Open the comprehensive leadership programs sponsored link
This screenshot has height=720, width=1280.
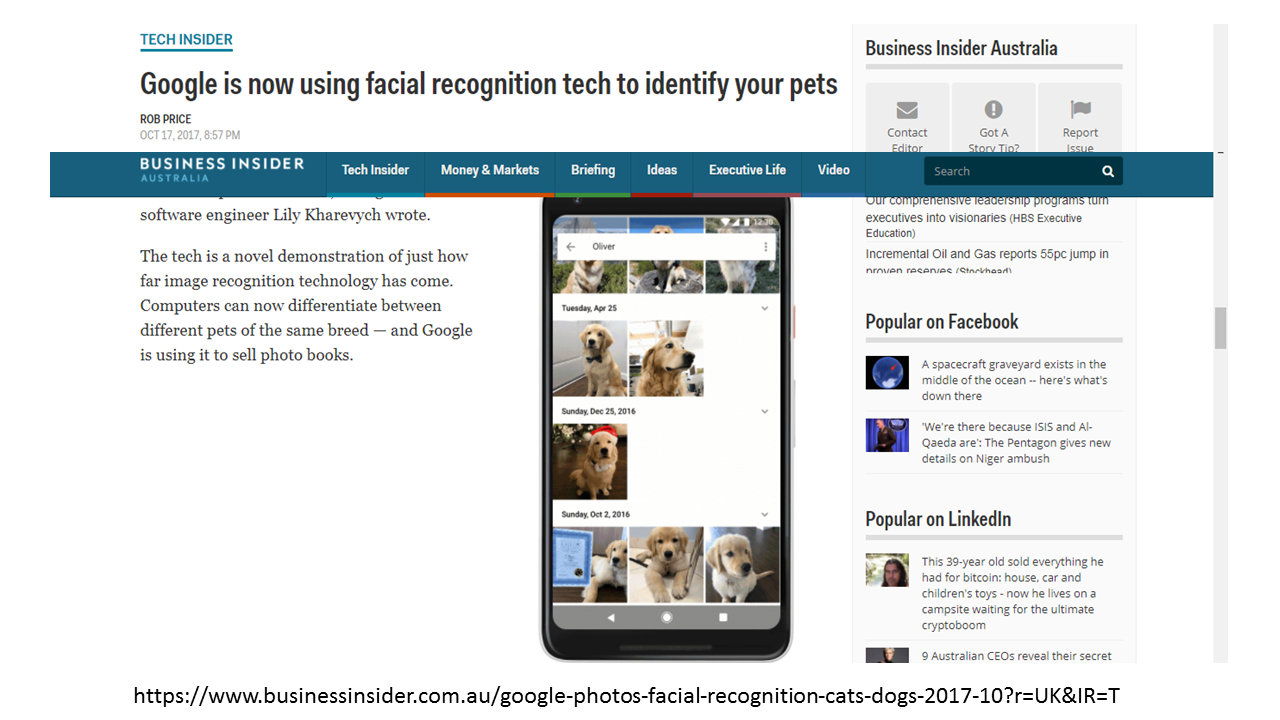(987, 215)
